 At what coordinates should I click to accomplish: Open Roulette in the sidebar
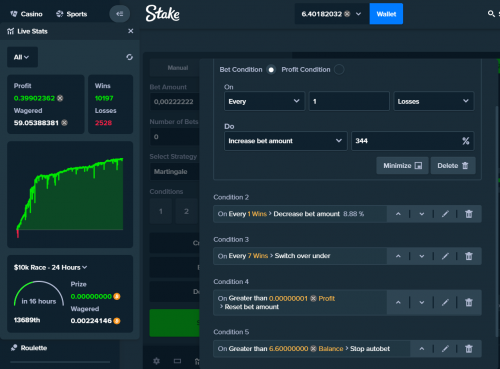coord(29,348)
